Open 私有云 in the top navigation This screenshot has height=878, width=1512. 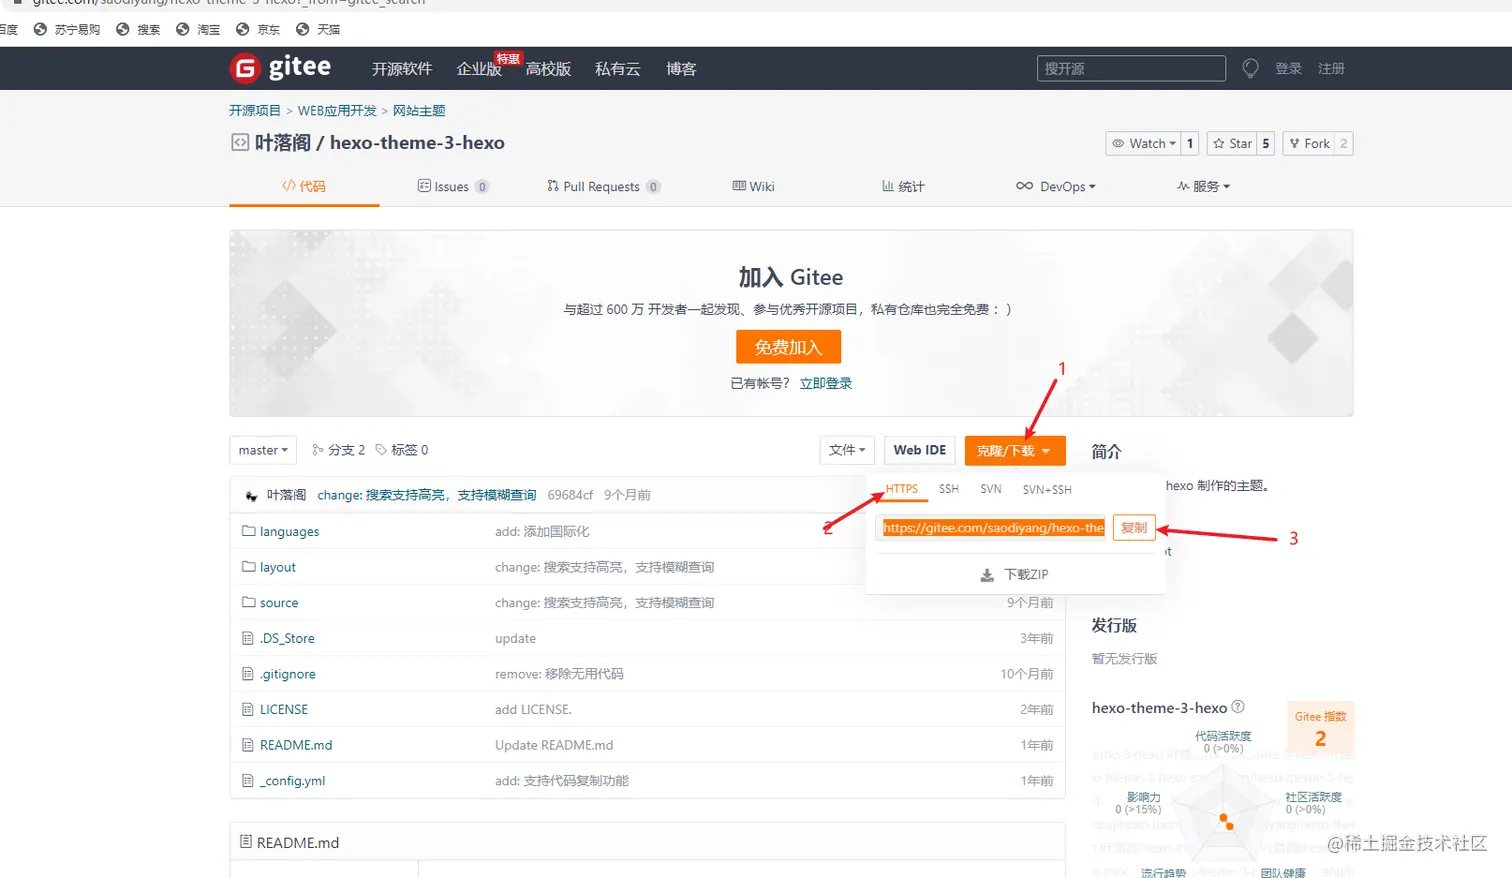617,68
